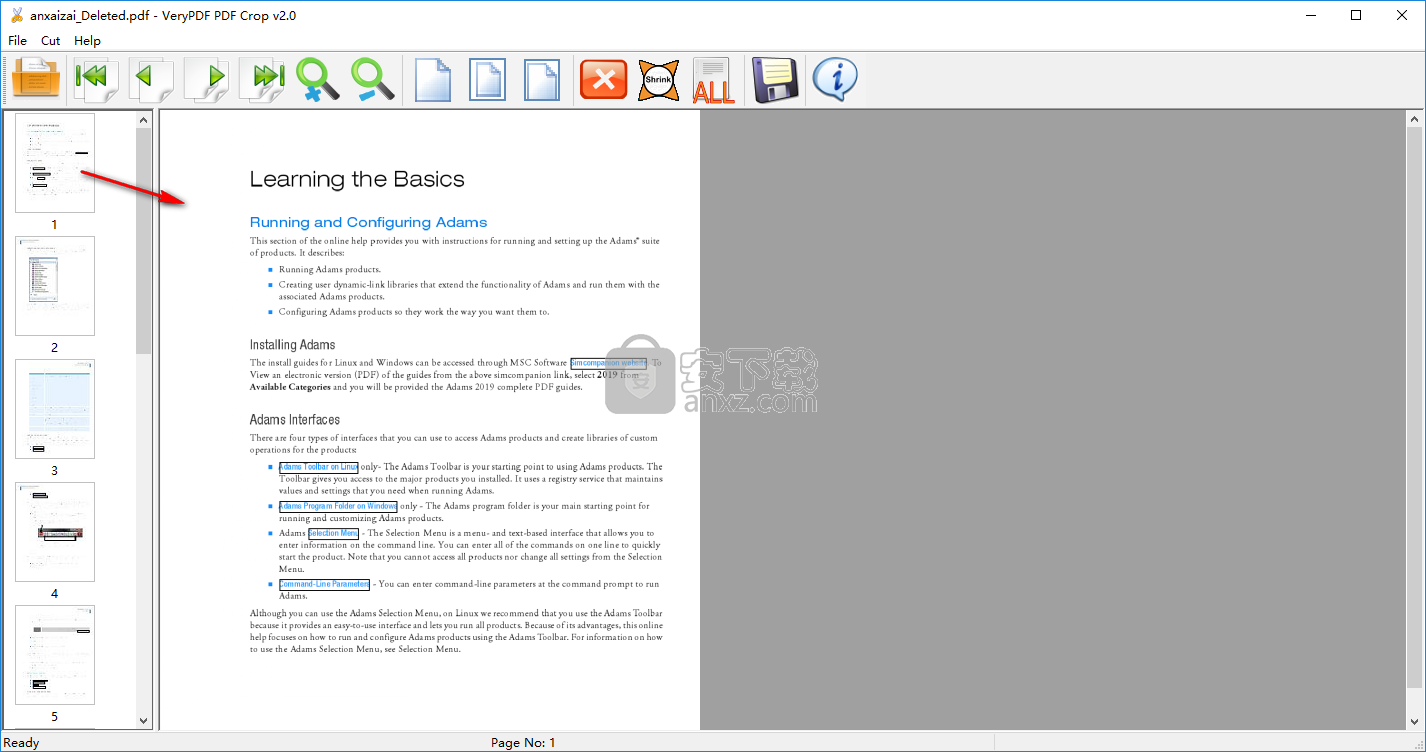
Task: Open the Adams Program Folder on Windows link
Action: pos(338,506)
